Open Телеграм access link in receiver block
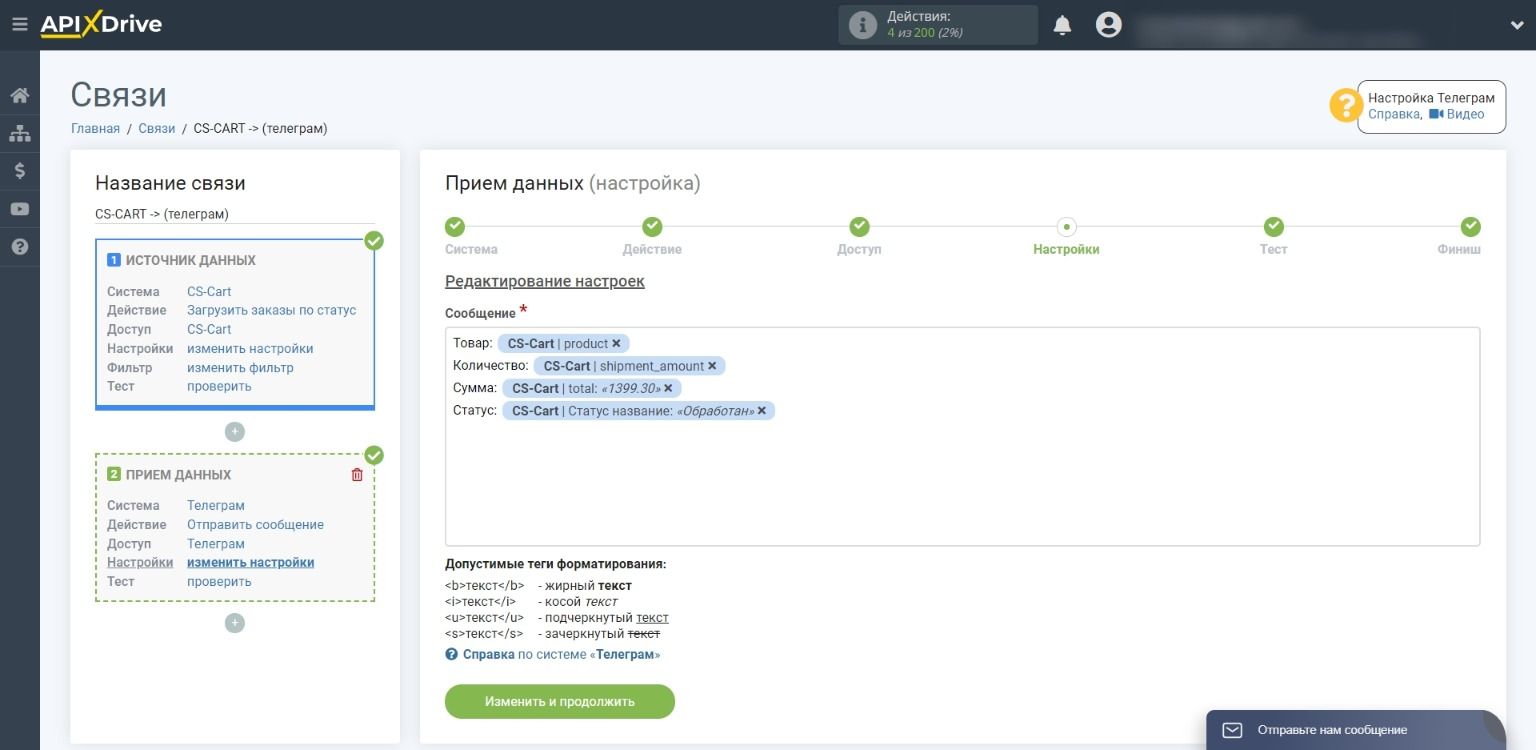1536x750 pixels. click(x=216, y=544)
